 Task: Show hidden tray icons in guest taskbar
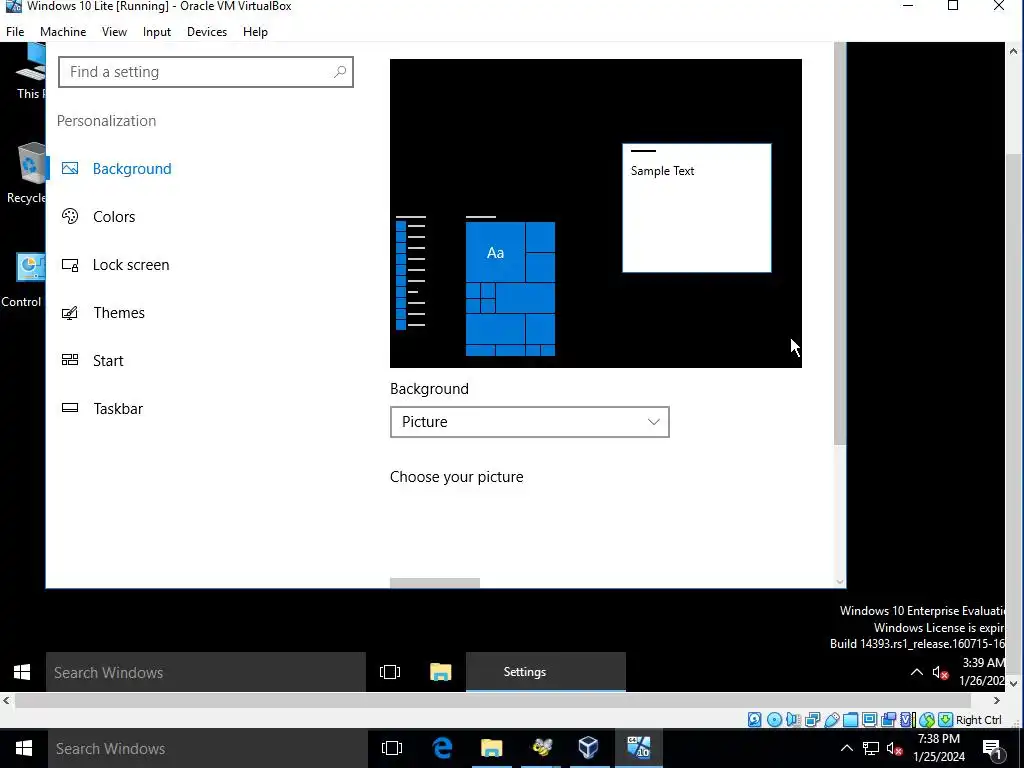coord(917,672)
